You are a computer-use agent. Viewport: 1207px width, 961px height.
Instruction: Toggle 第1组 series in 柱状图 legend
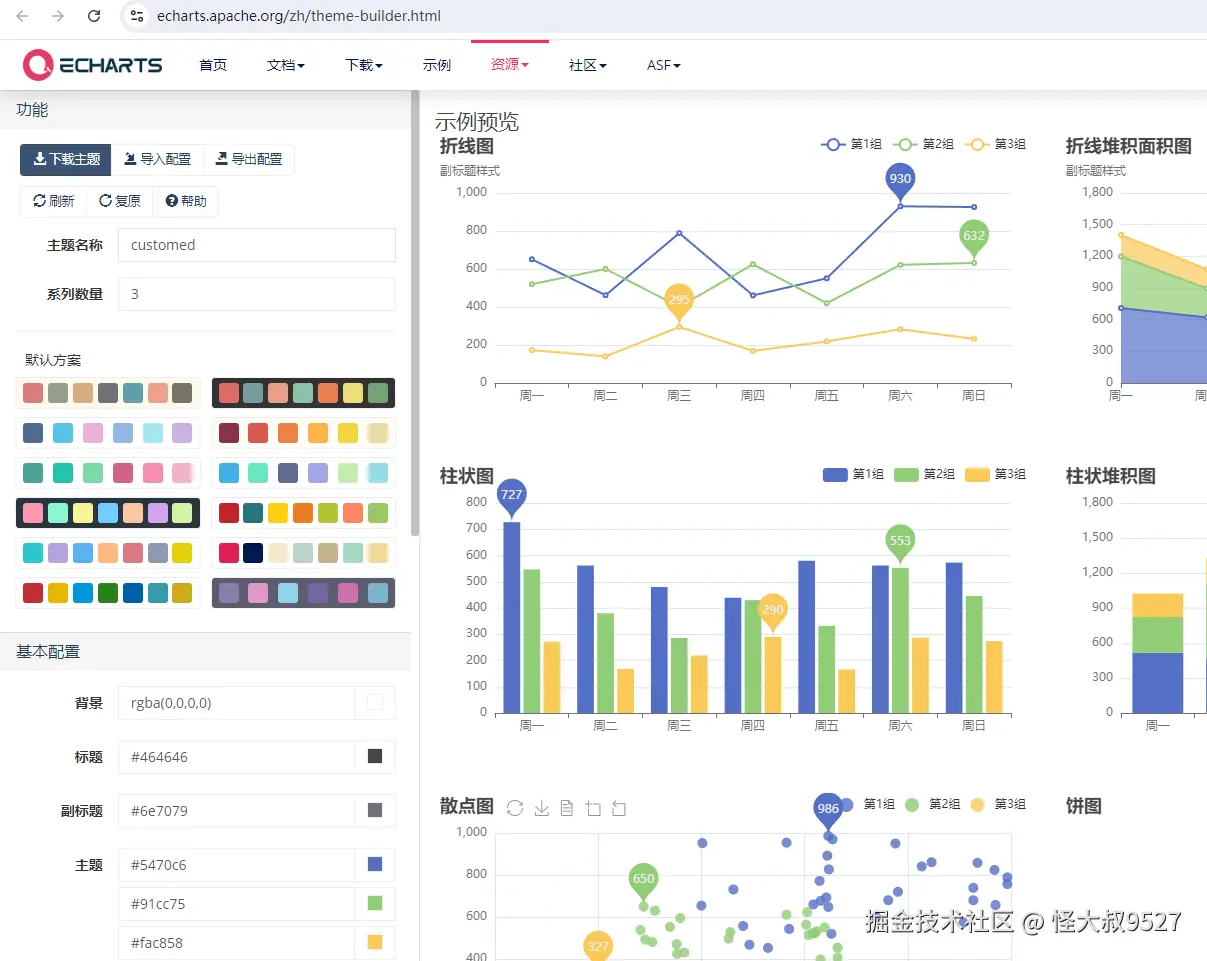(853, 474)
